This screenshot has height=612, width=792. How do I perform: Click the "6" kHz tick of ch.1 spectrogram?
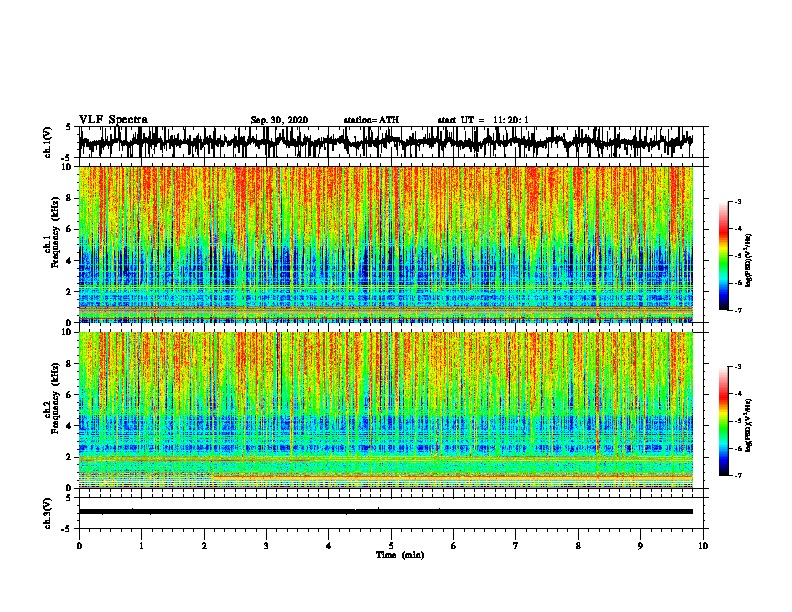[x=69, y=229]
